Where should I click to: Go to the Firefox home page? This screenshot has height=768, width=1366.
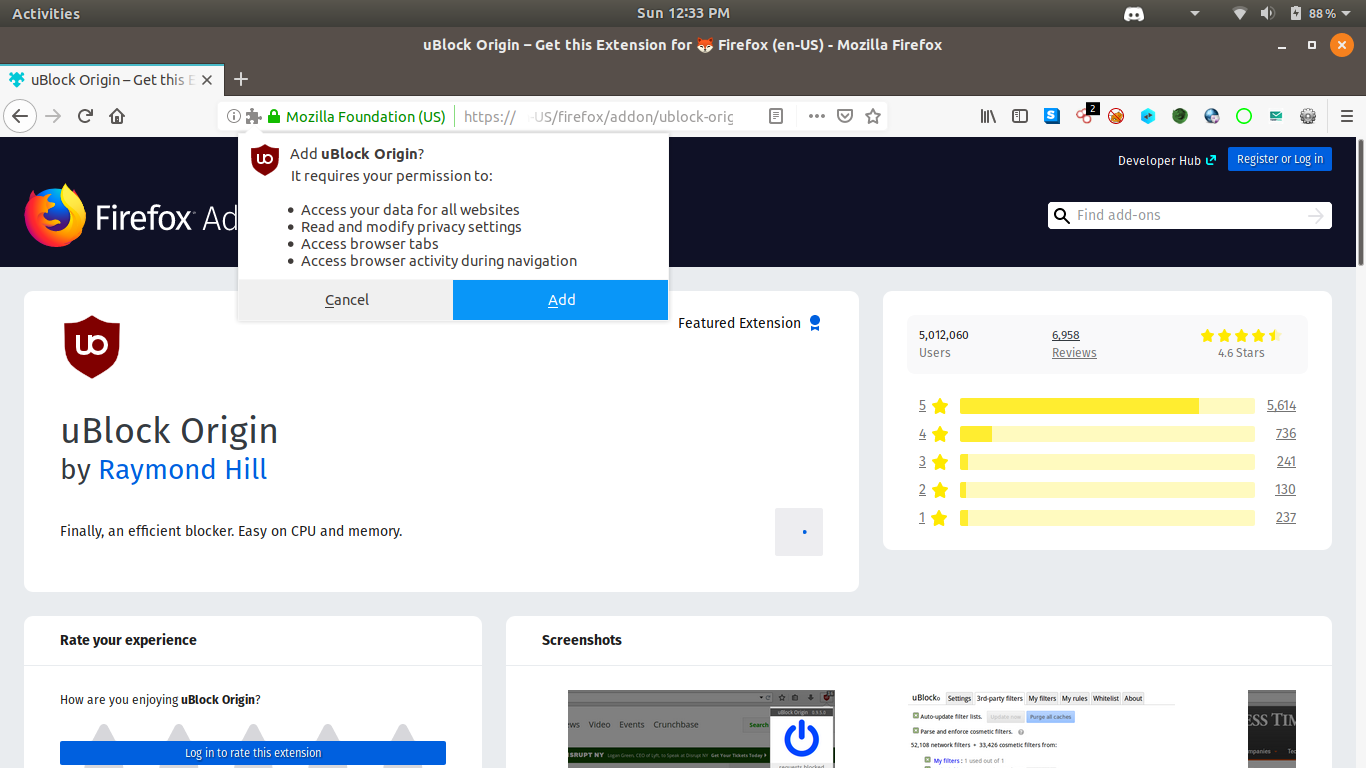117,116
